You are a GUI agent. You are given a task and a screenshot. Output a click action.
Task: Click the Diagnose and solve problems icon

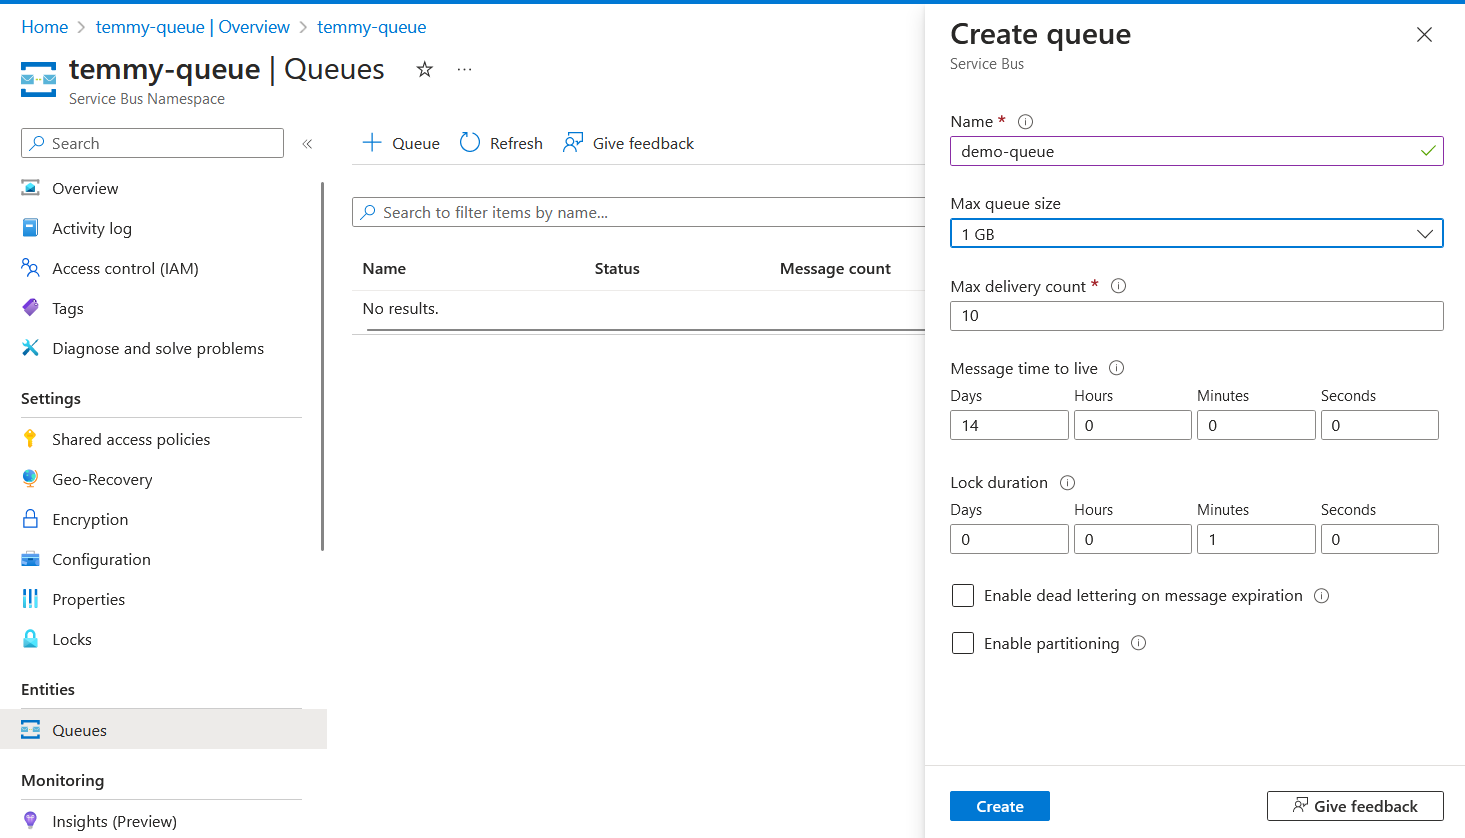tap(31, 348)
